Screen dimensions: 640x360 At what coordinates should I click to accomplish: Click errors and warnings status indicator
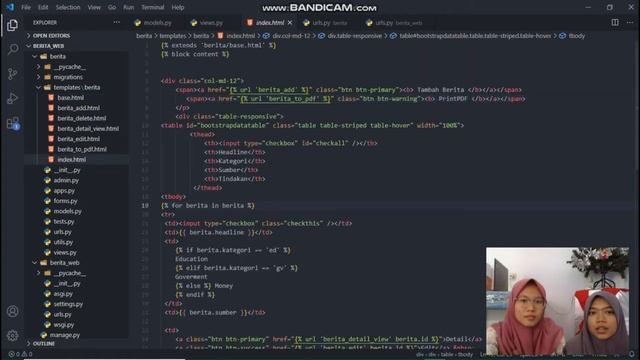pos(20,354)
